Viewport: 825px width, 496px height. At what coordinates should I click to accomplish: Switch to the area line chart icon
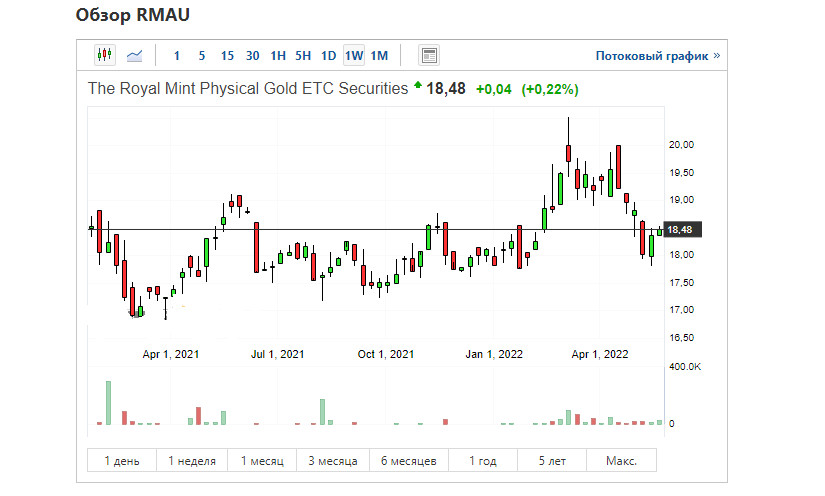click(x=134, y=55)
